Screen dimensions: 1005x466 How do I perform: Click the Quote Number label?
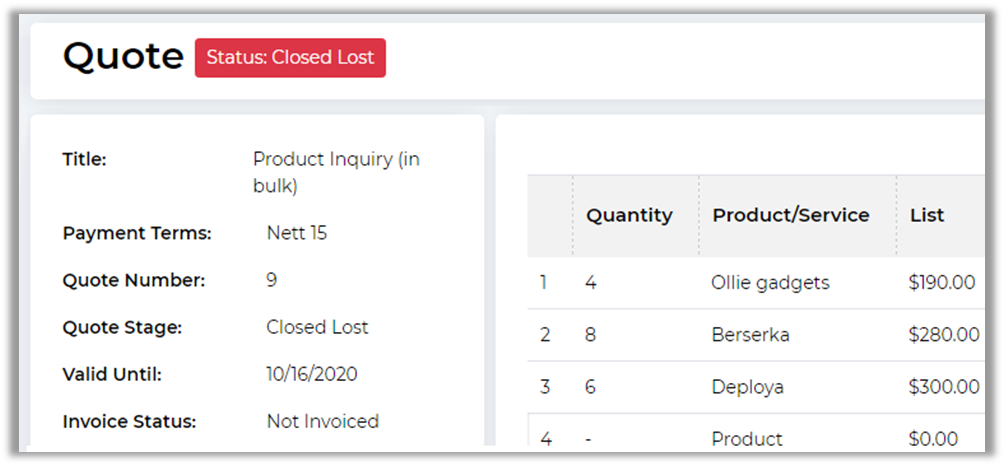click(x=133, y=281)
